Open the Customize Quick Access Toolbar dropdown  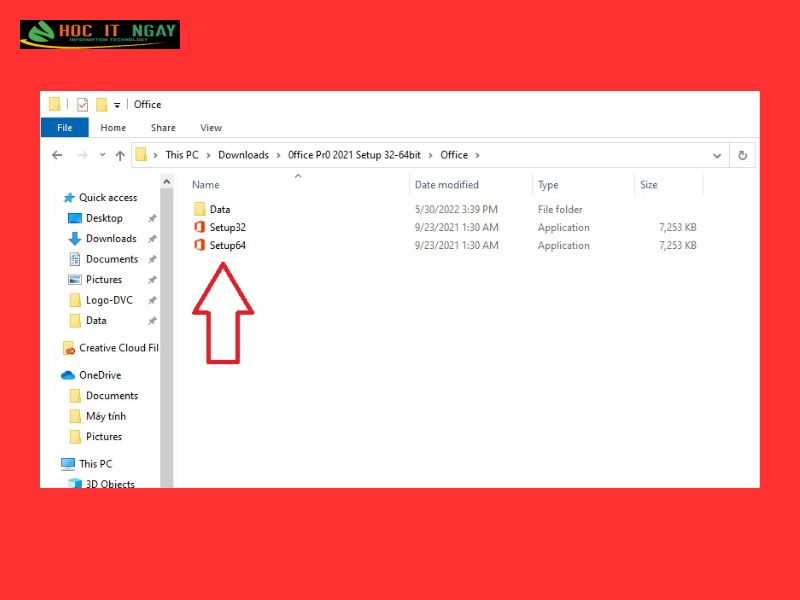pyautogui.click(x=117, y=105)
